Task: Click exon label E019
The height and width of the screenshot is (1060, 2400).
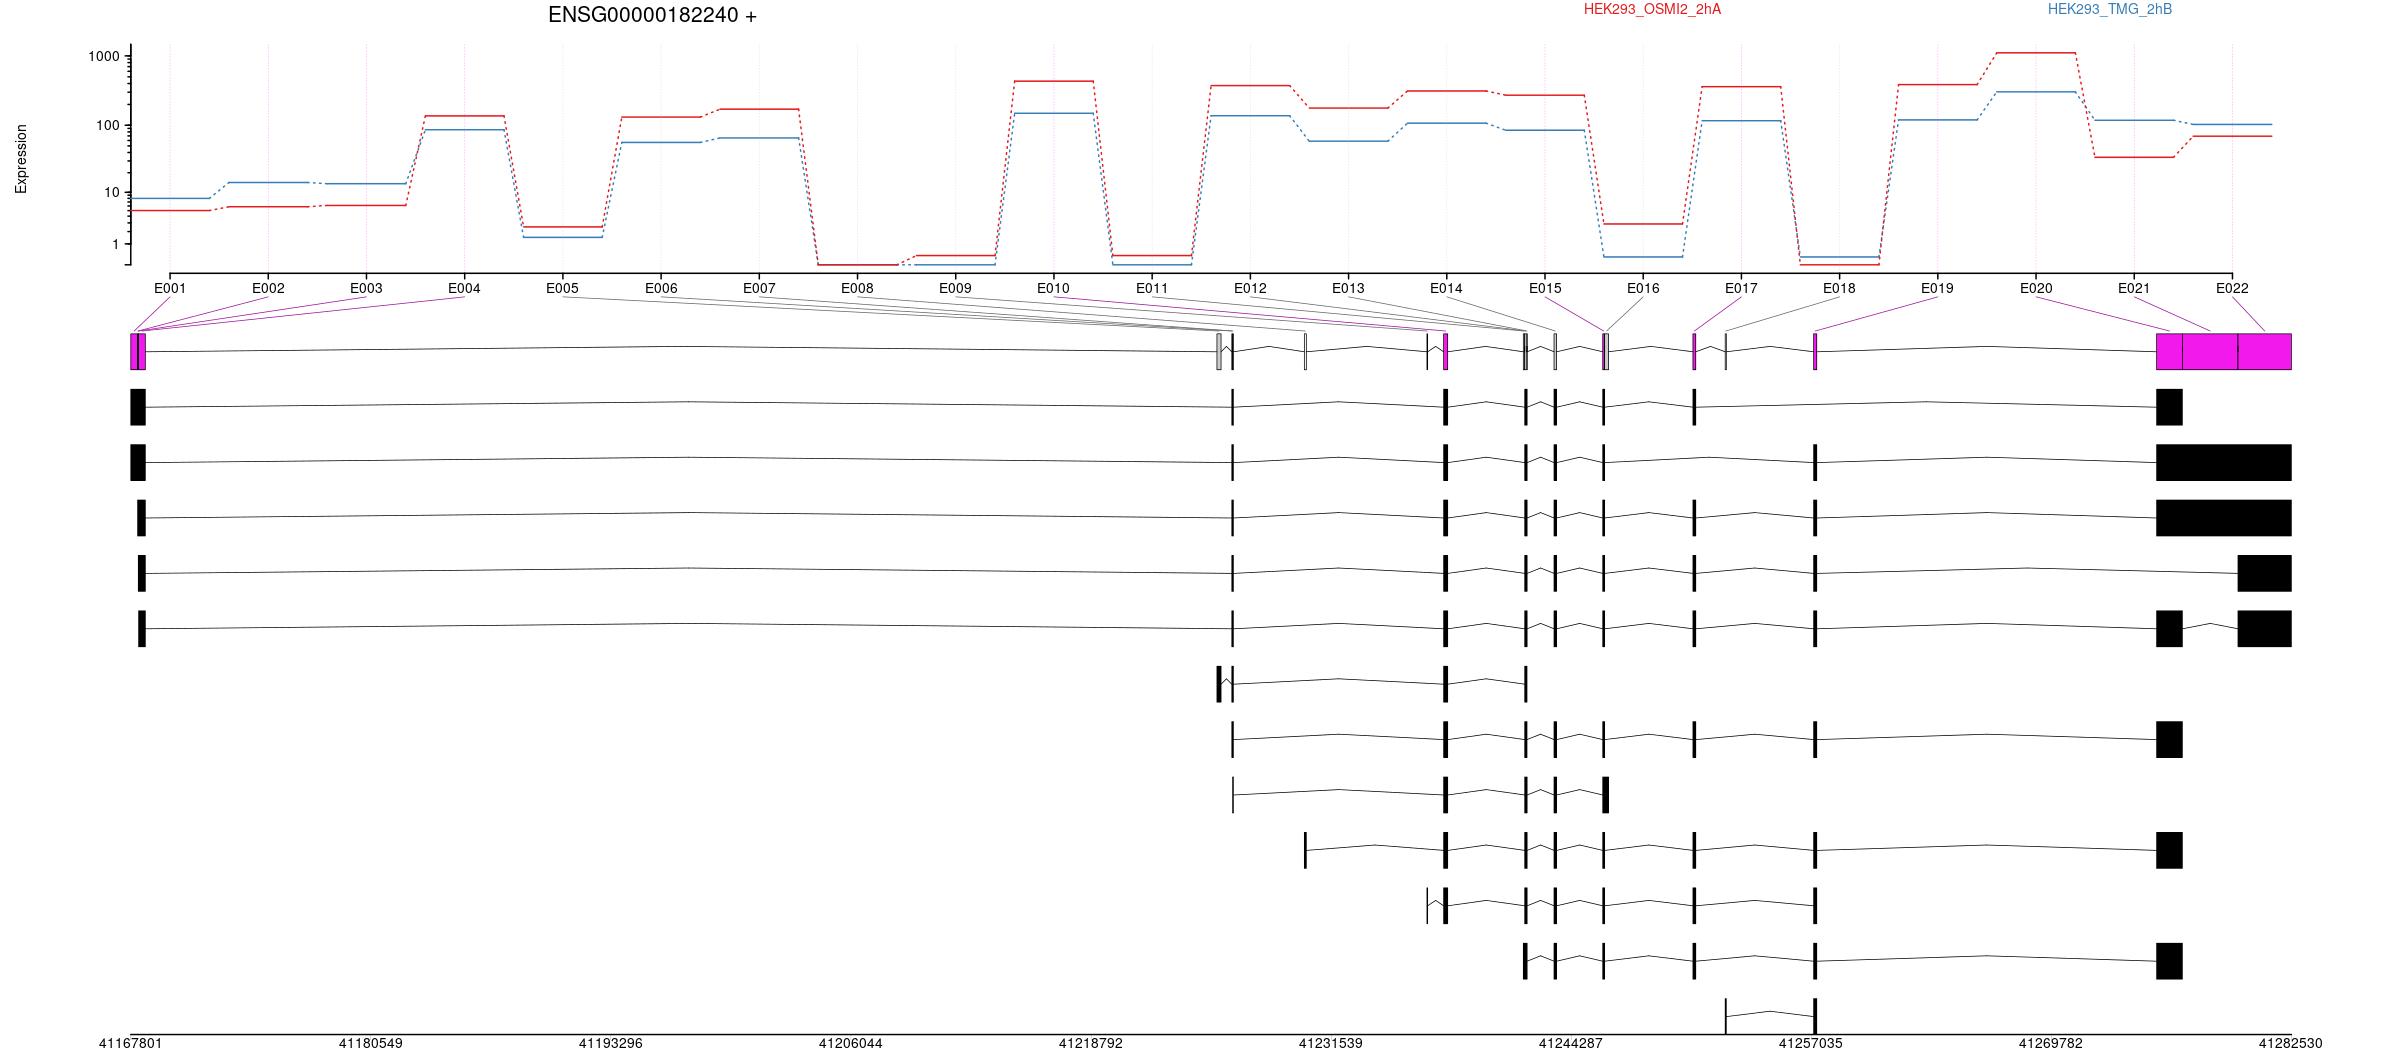Action: (x=1937, y=289)
